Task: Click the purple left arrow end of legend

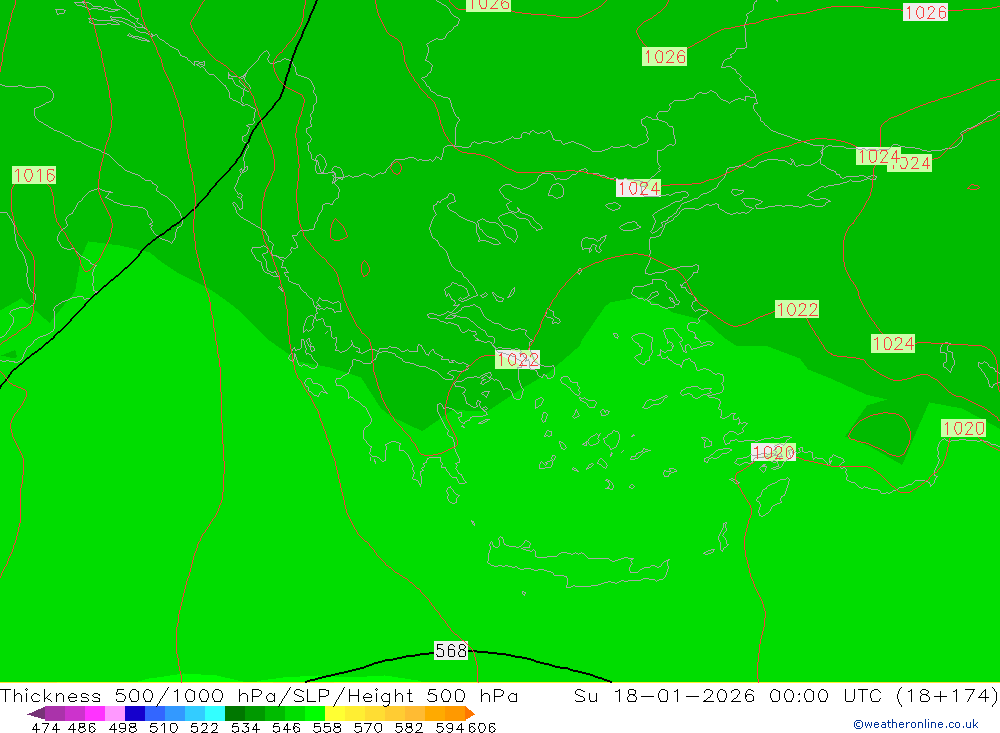Action: tap(36, 713)
